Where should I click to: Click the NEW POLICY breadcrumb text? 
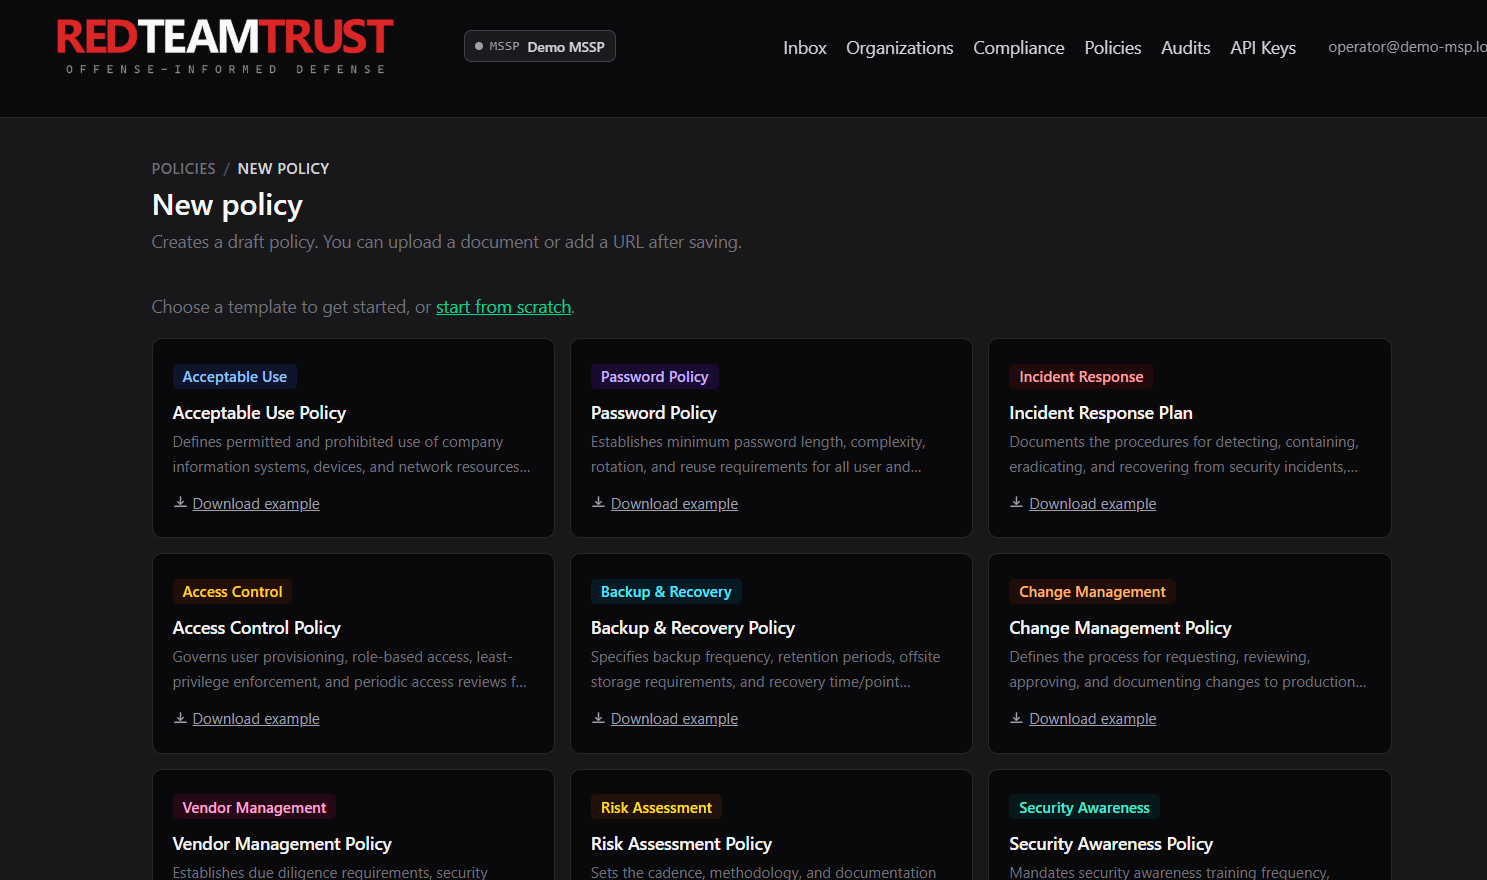(x=283, y=169)
